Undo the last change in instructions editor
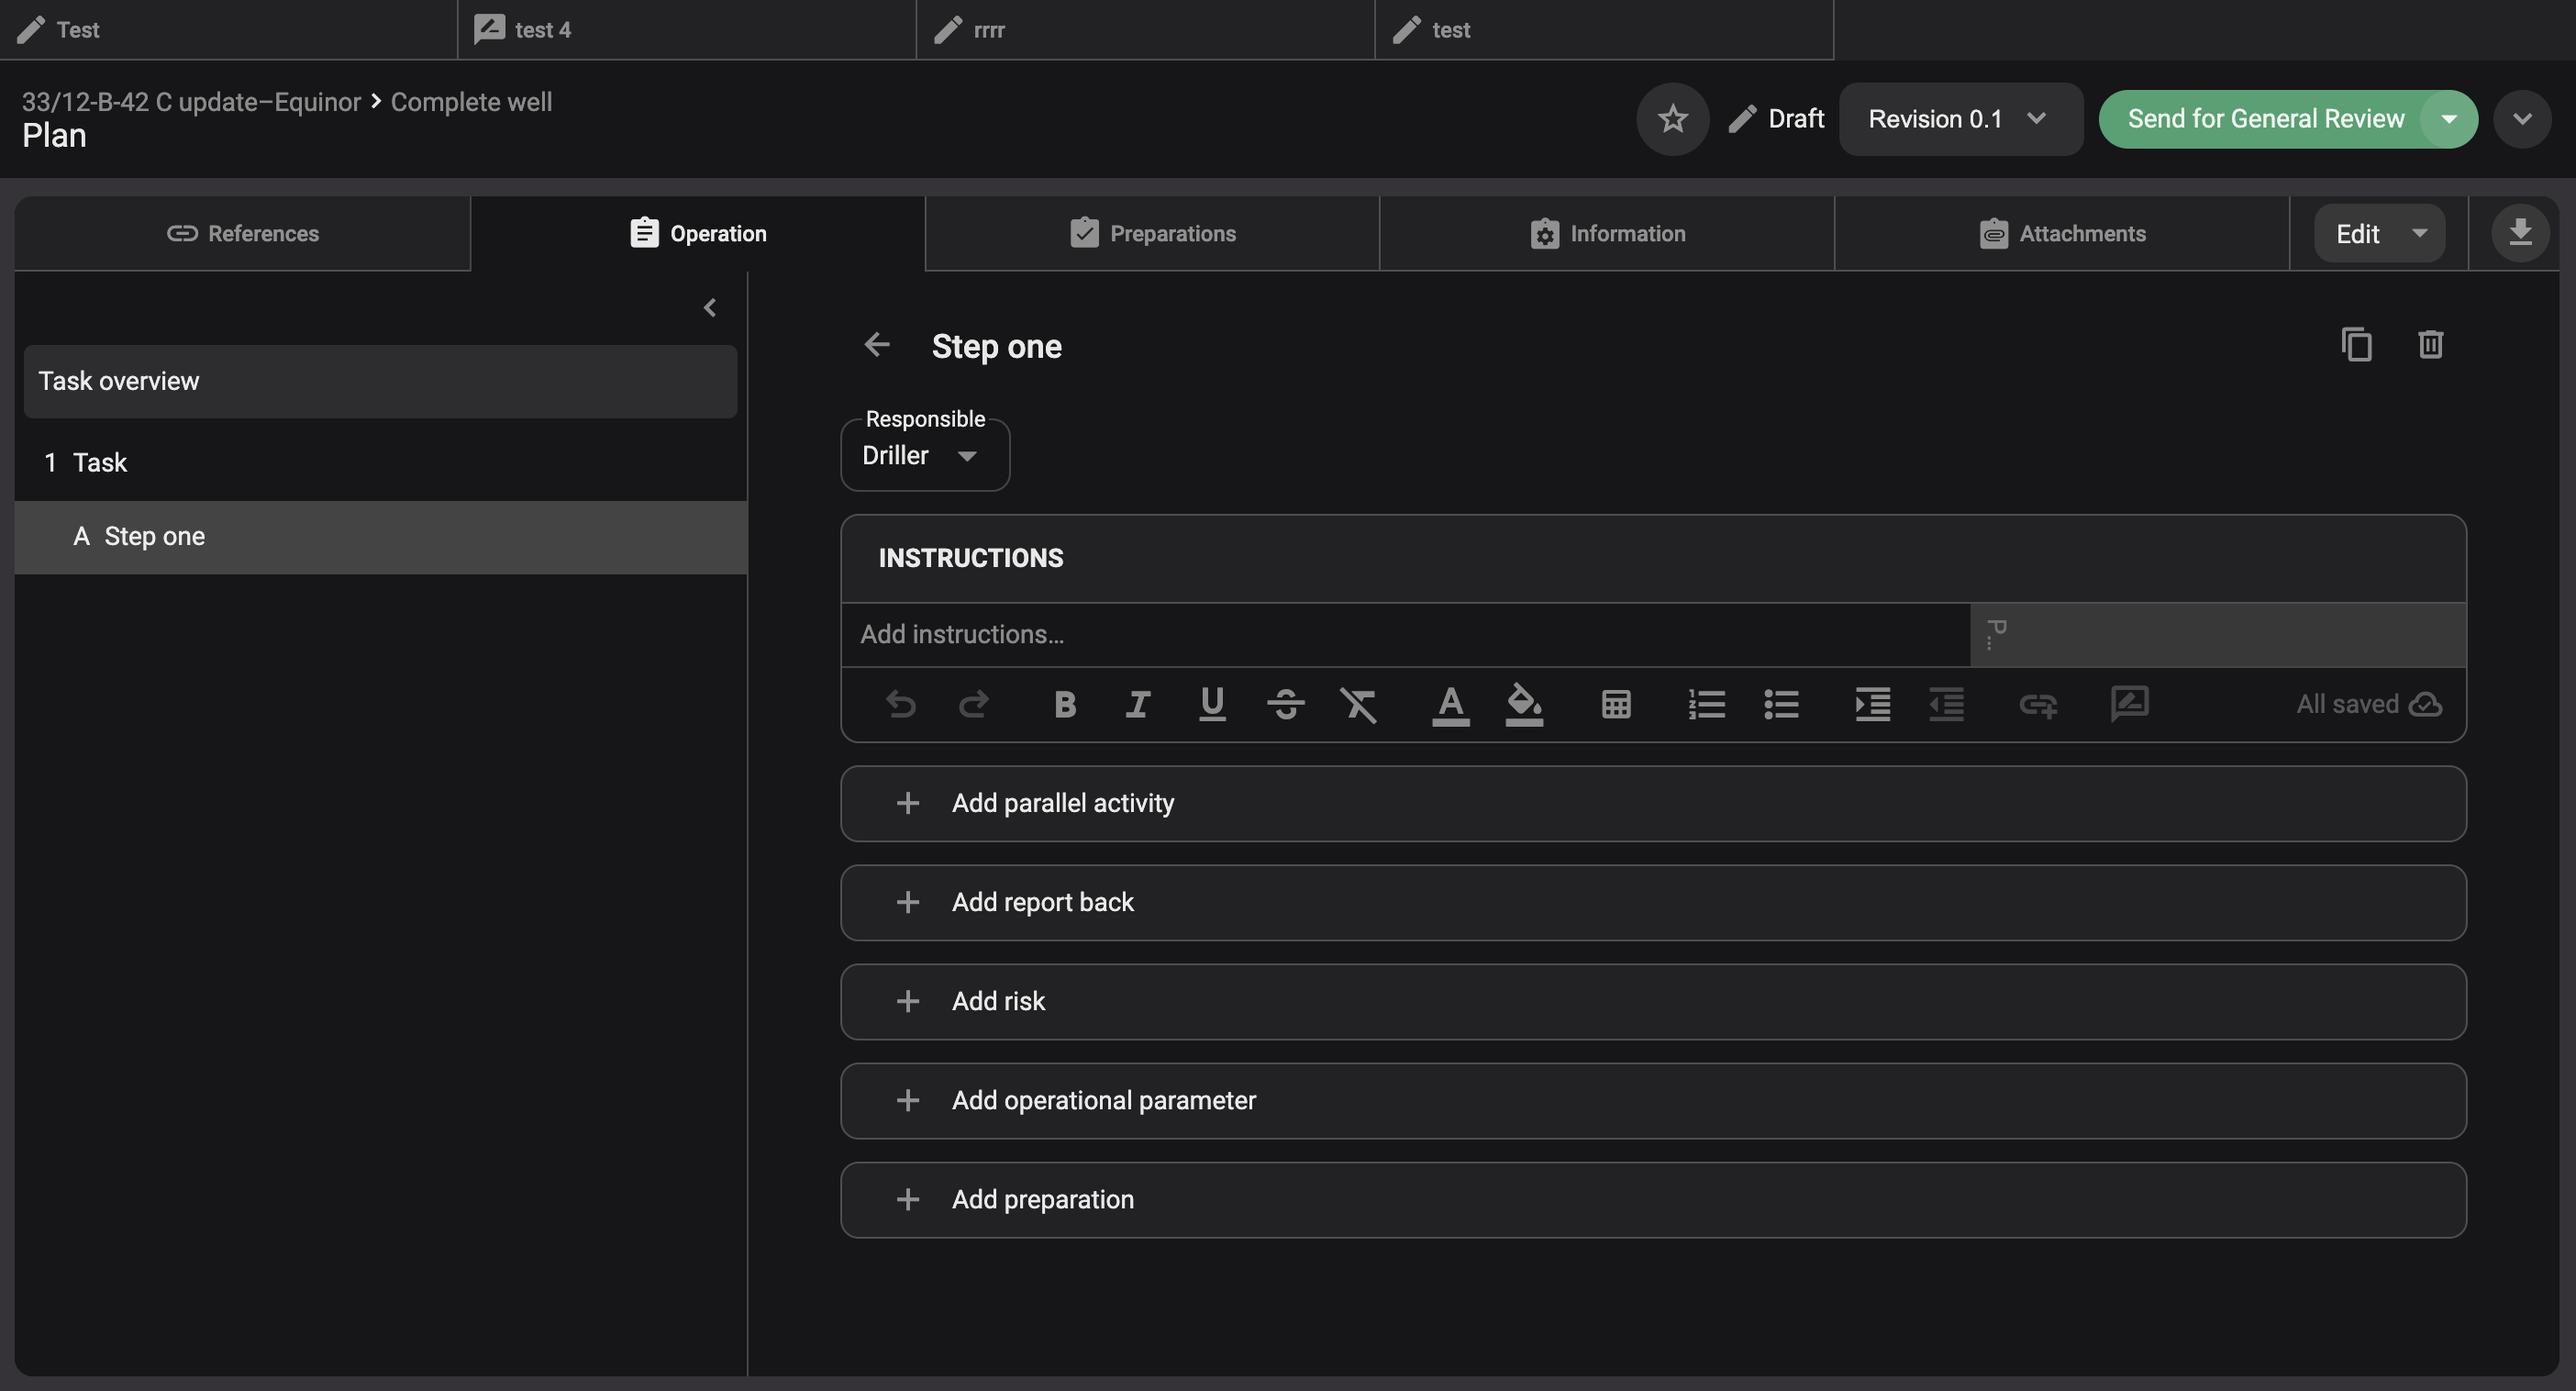Screen dimensions: 2576x1391 coord(900,704)
